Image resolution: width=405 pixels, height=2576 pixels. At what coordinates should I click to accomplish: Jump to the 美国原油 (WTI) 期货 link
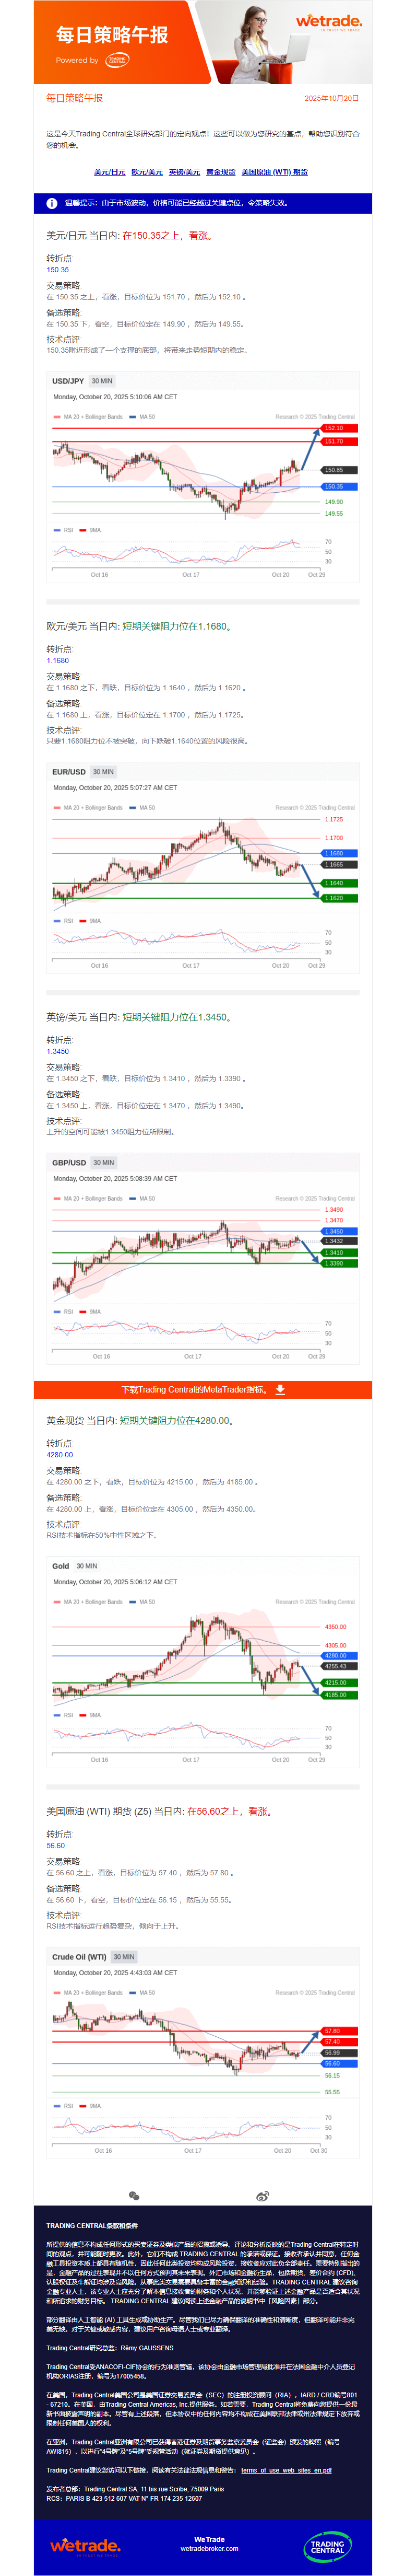pos(274,172)
